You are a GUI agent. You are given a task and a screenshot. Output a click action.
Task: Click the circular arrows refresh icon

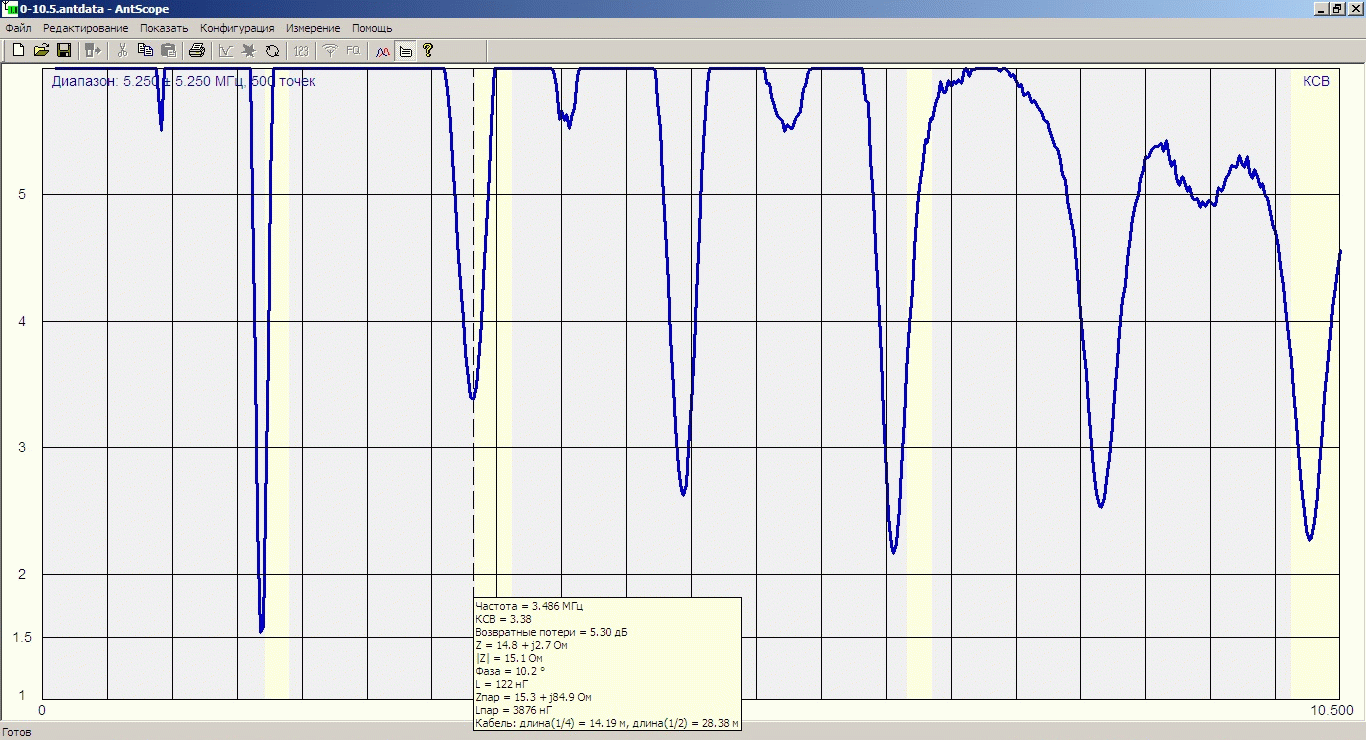pos(272,50)
